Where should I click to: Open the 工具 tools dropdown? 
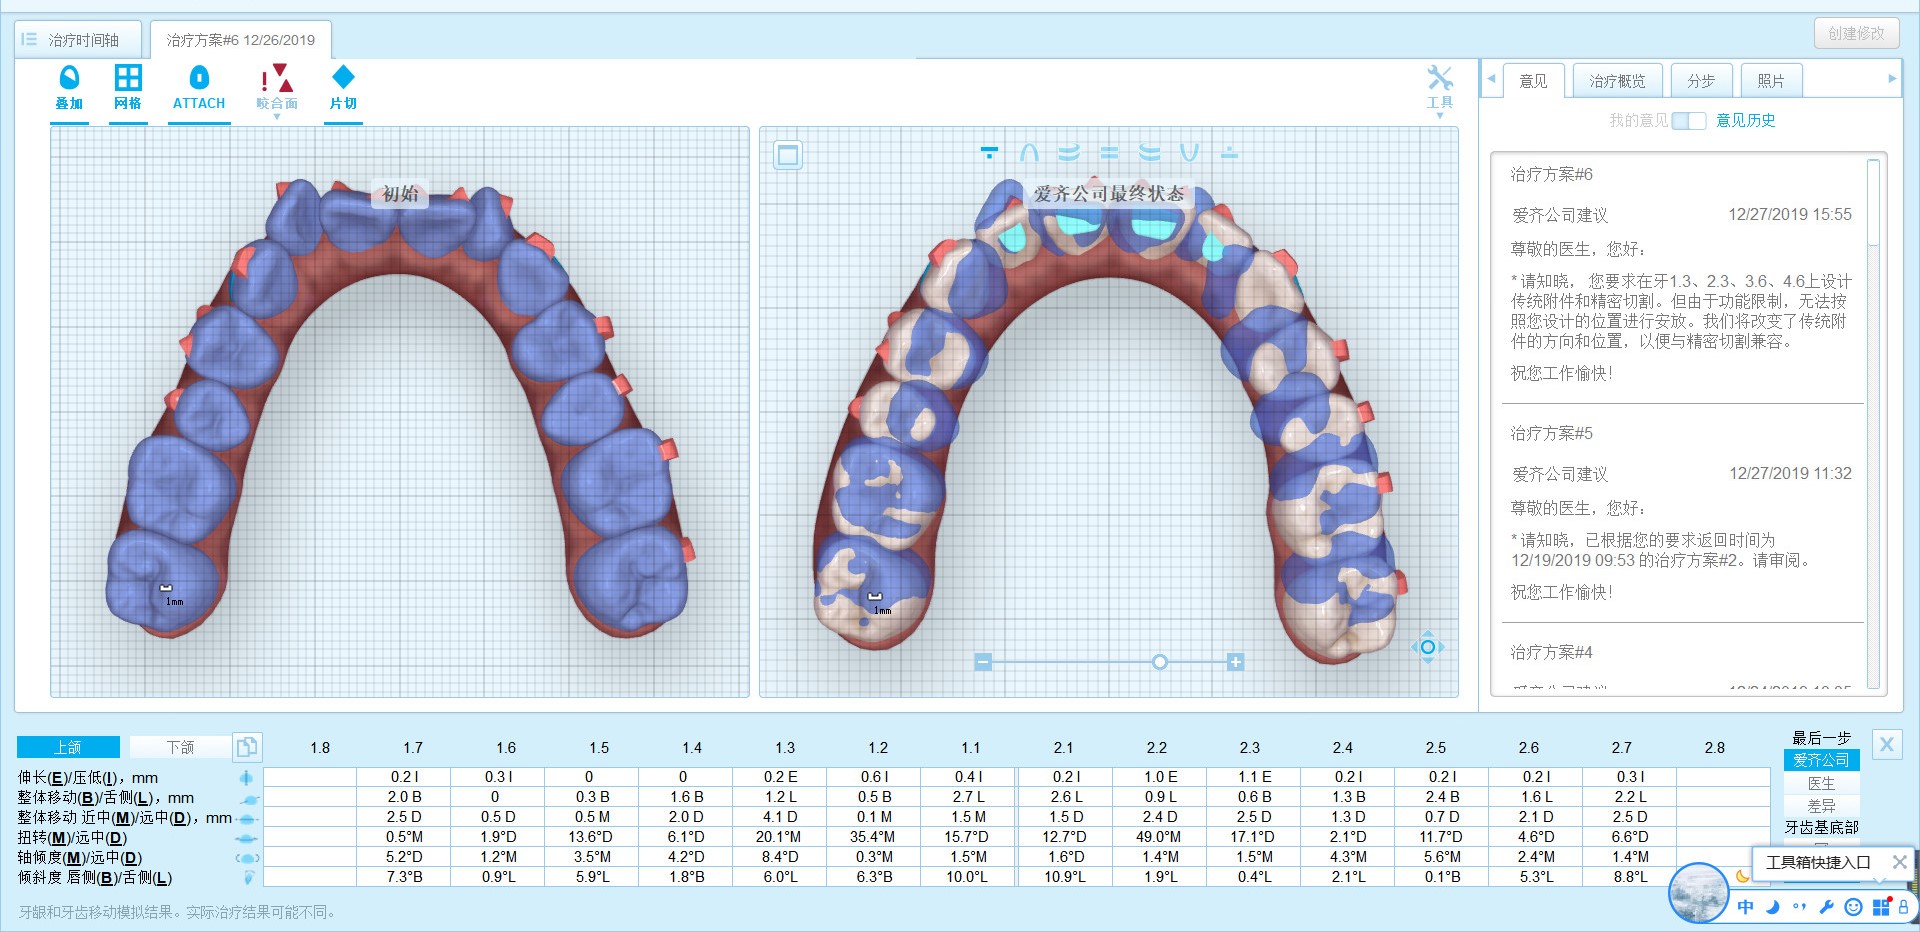pyautogui.click(x=1439, y=88)
